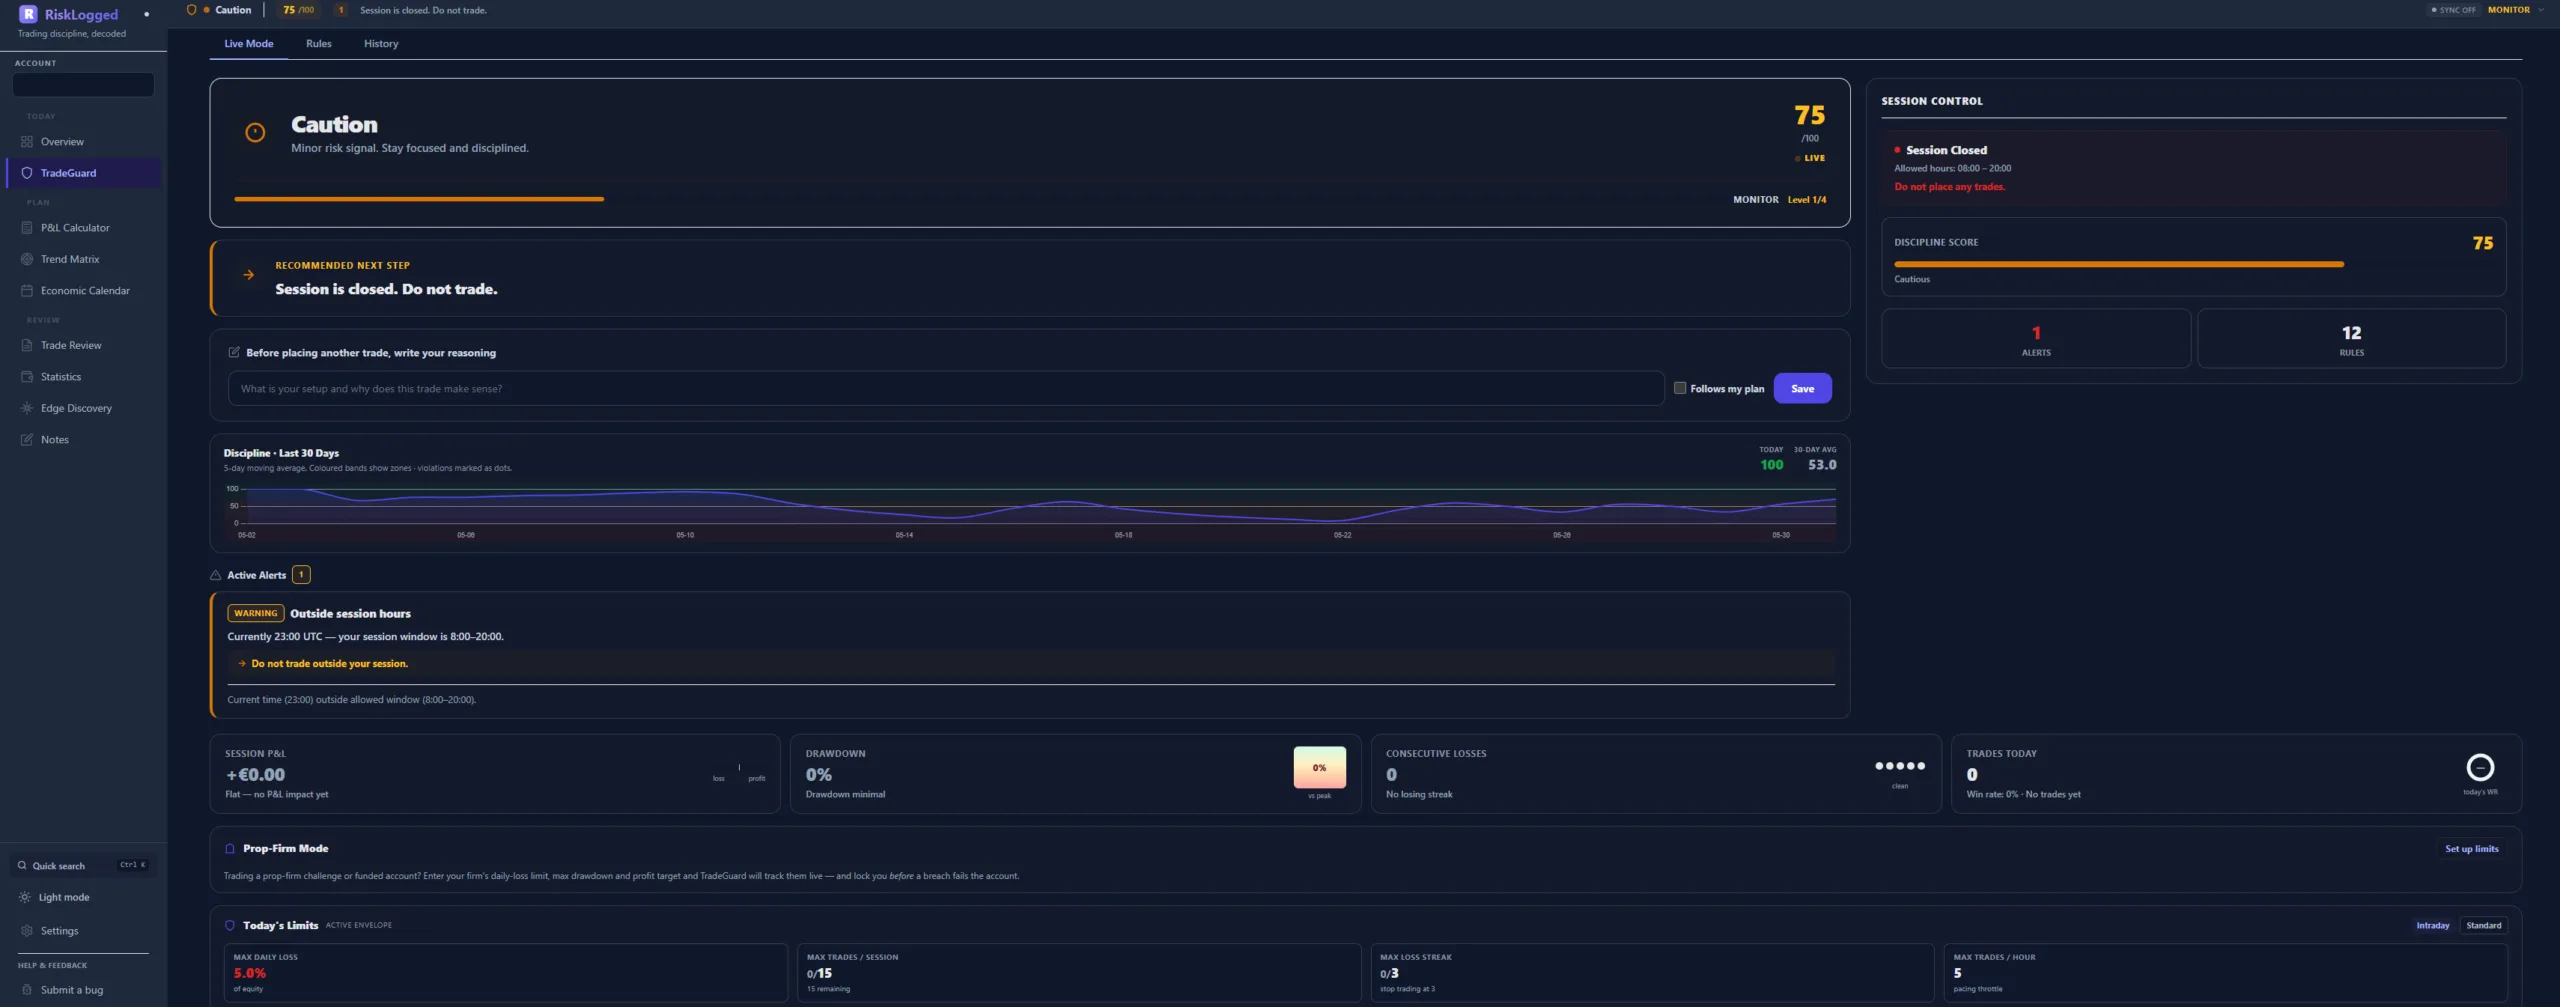Image resolution: width=2560 pixels, height=1007 pixels.
Task: Click the Session Closed status text
Action: click(x=1946, y=150)
